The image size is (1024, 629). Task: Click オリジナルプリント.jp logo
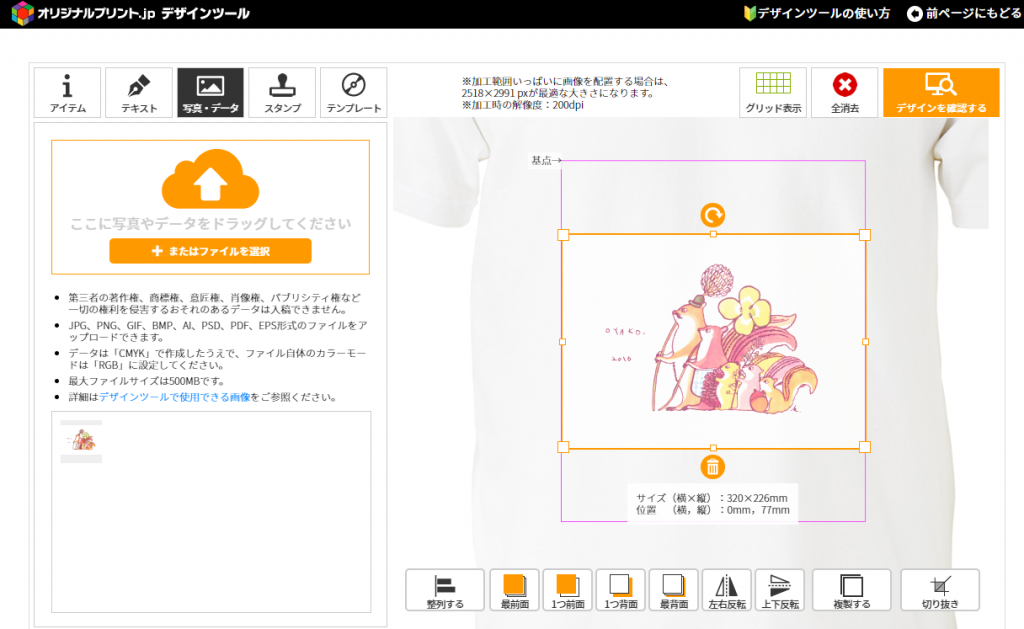[131, 13]
